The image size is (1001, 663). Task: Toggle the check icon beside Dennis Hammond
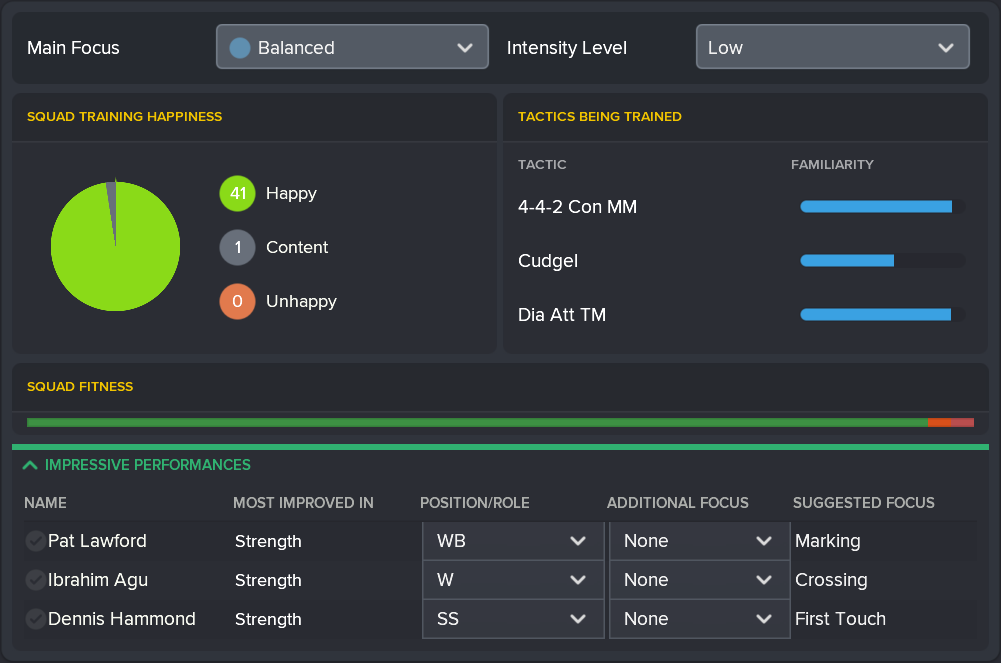tap(35, 619)
